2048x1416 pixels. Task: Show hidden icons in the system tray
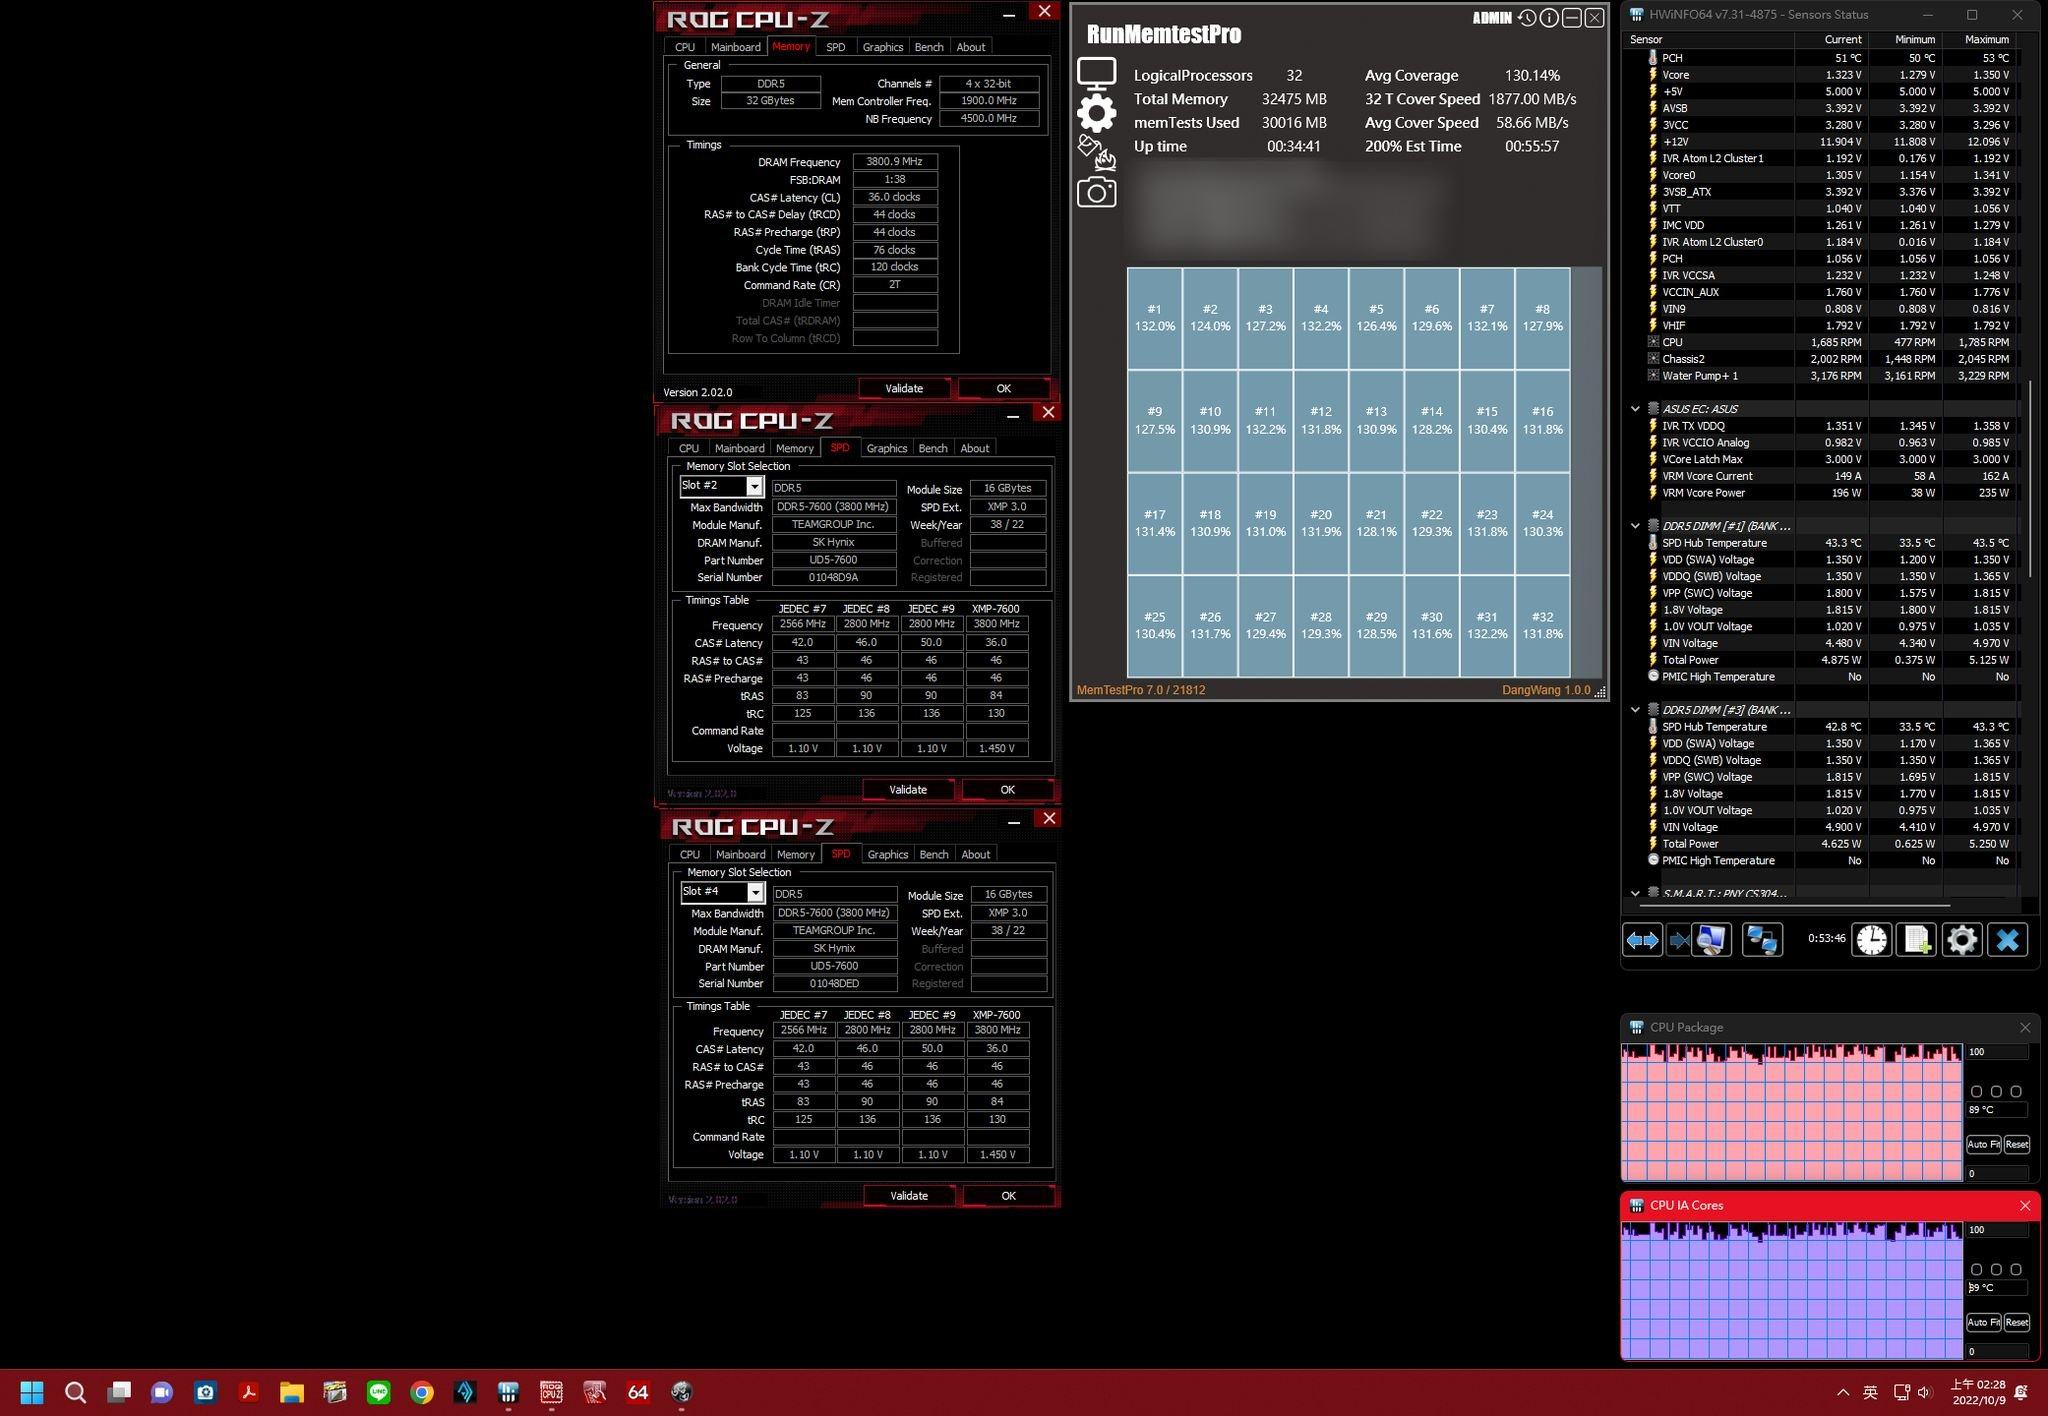(1843, 1392)
